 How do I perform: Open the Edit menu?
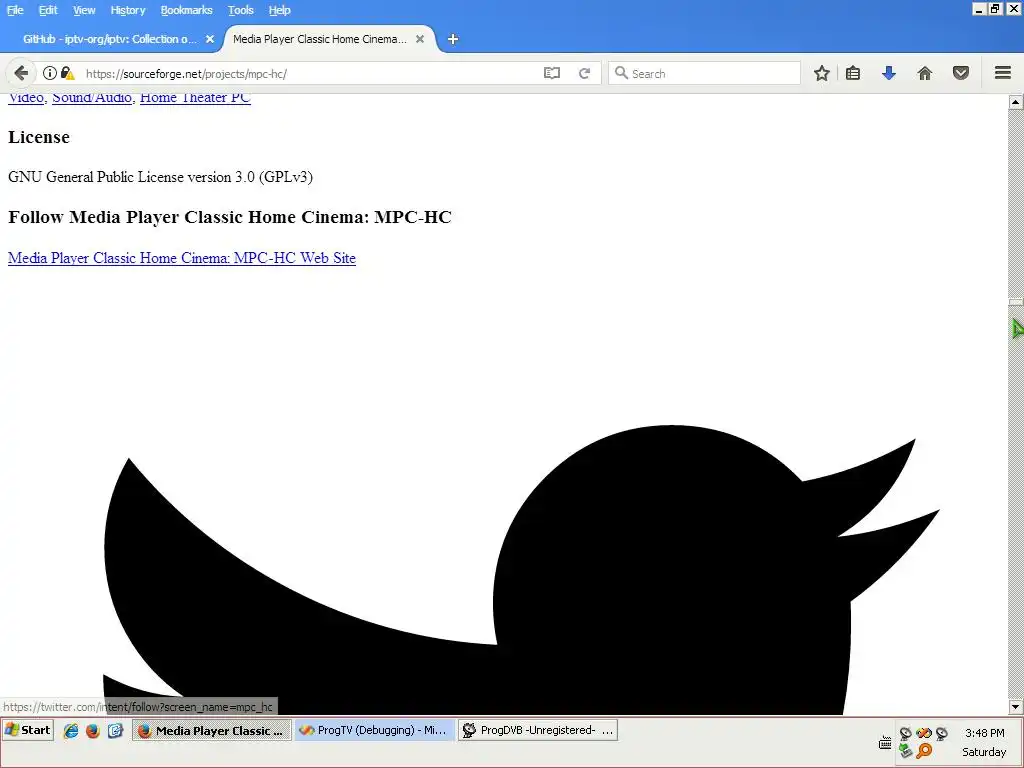click(48, 10)
